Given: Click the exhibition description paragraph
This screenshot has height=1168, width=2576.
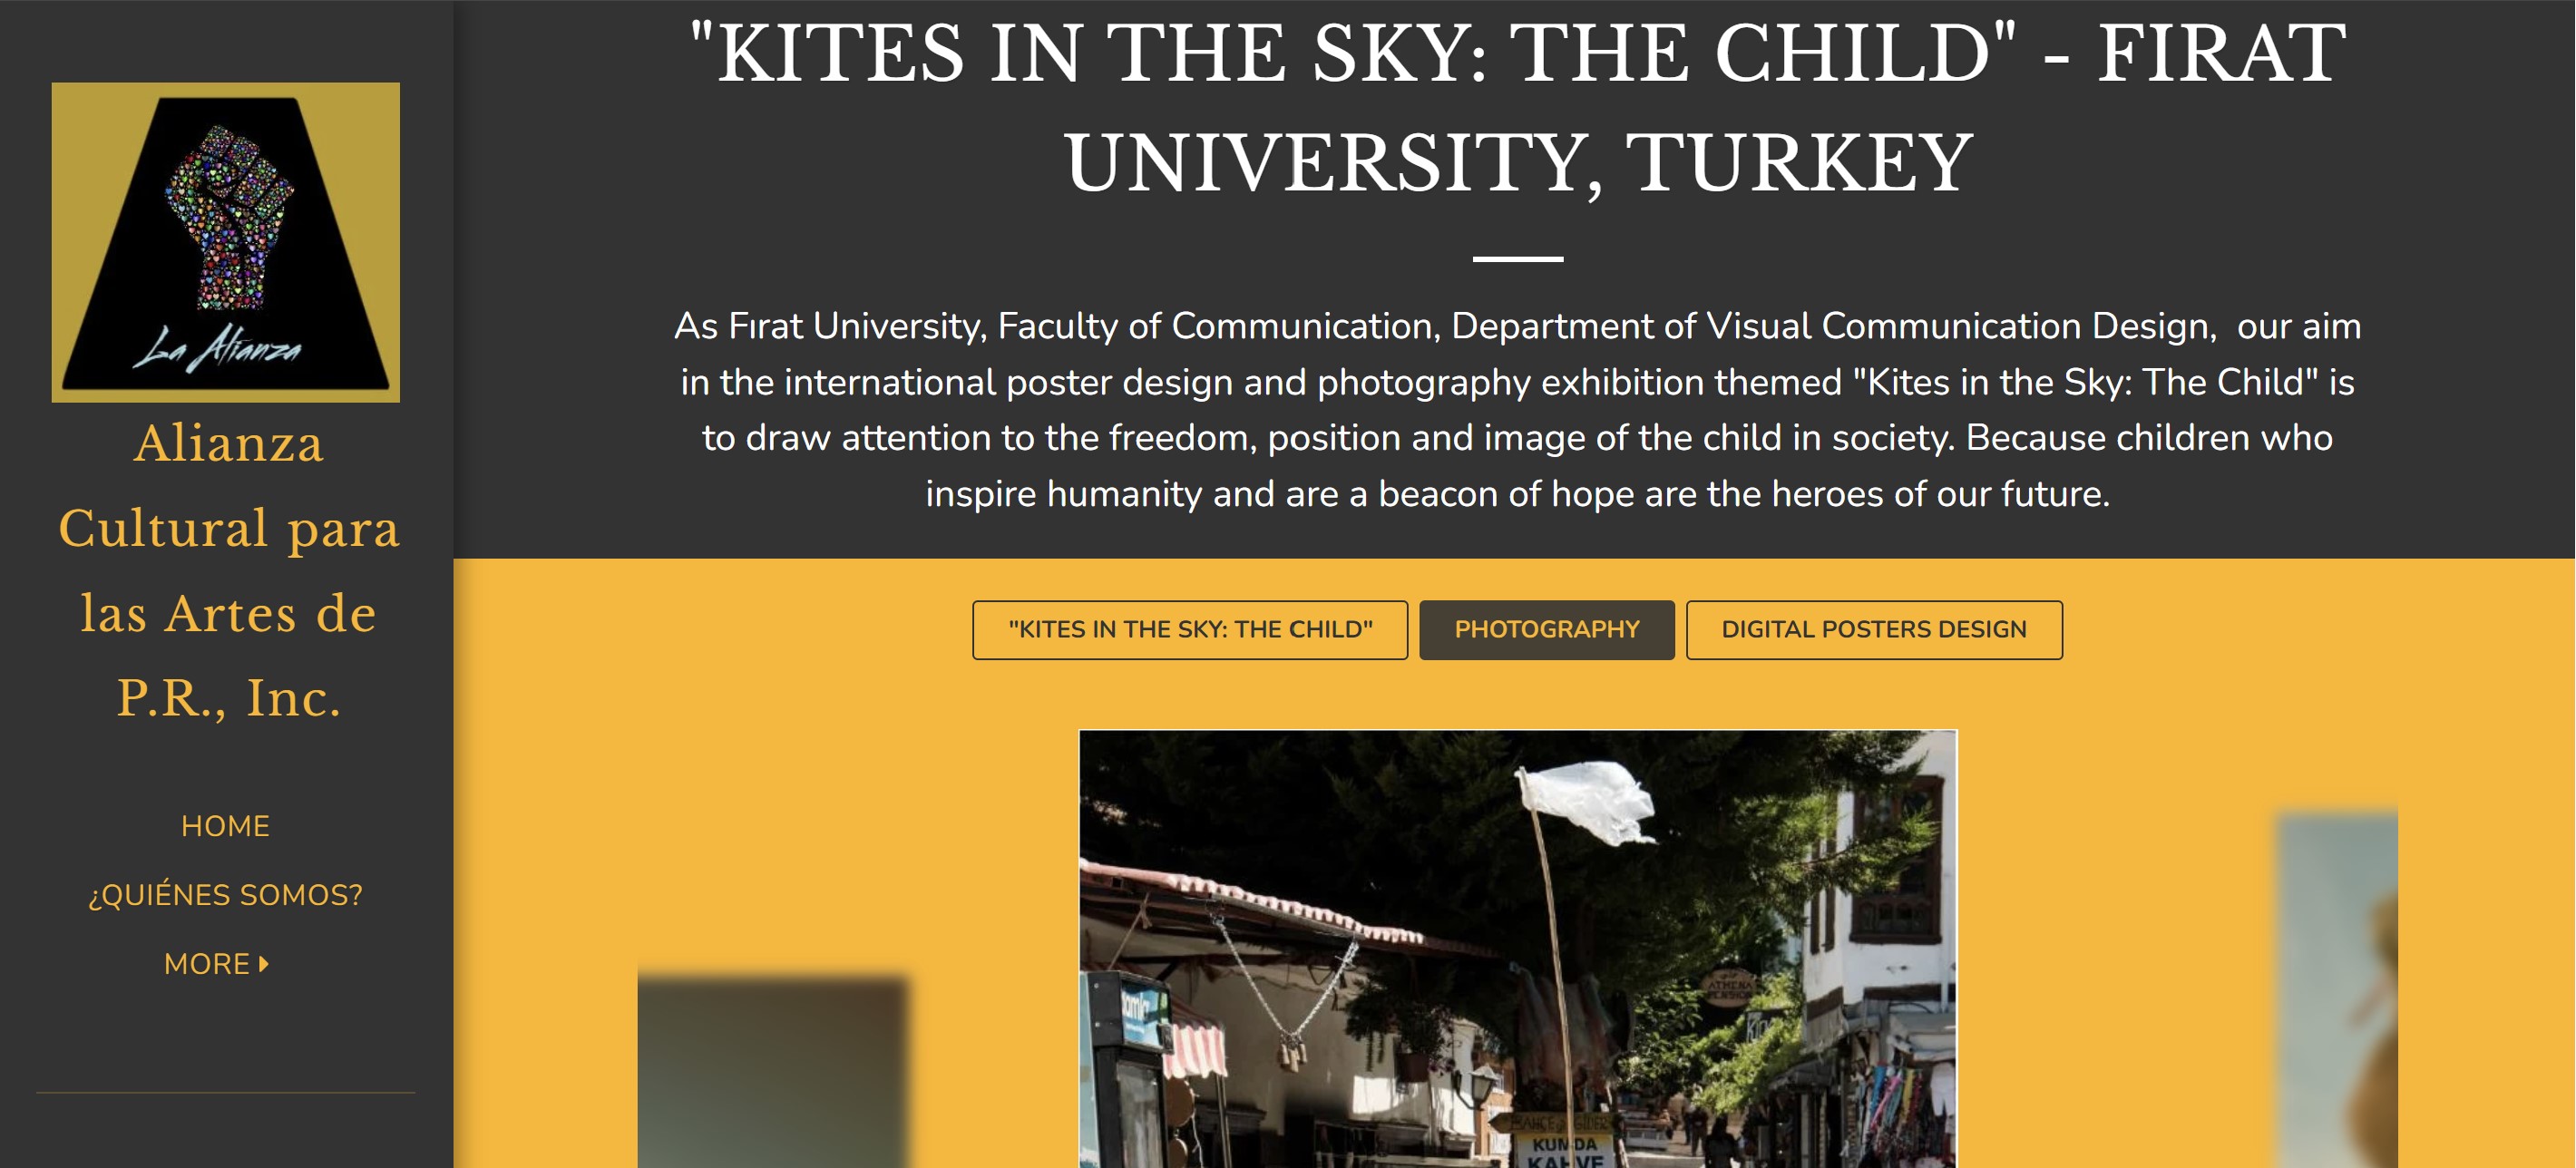Looking at the screenshot, I should (x=1518, y=410).
